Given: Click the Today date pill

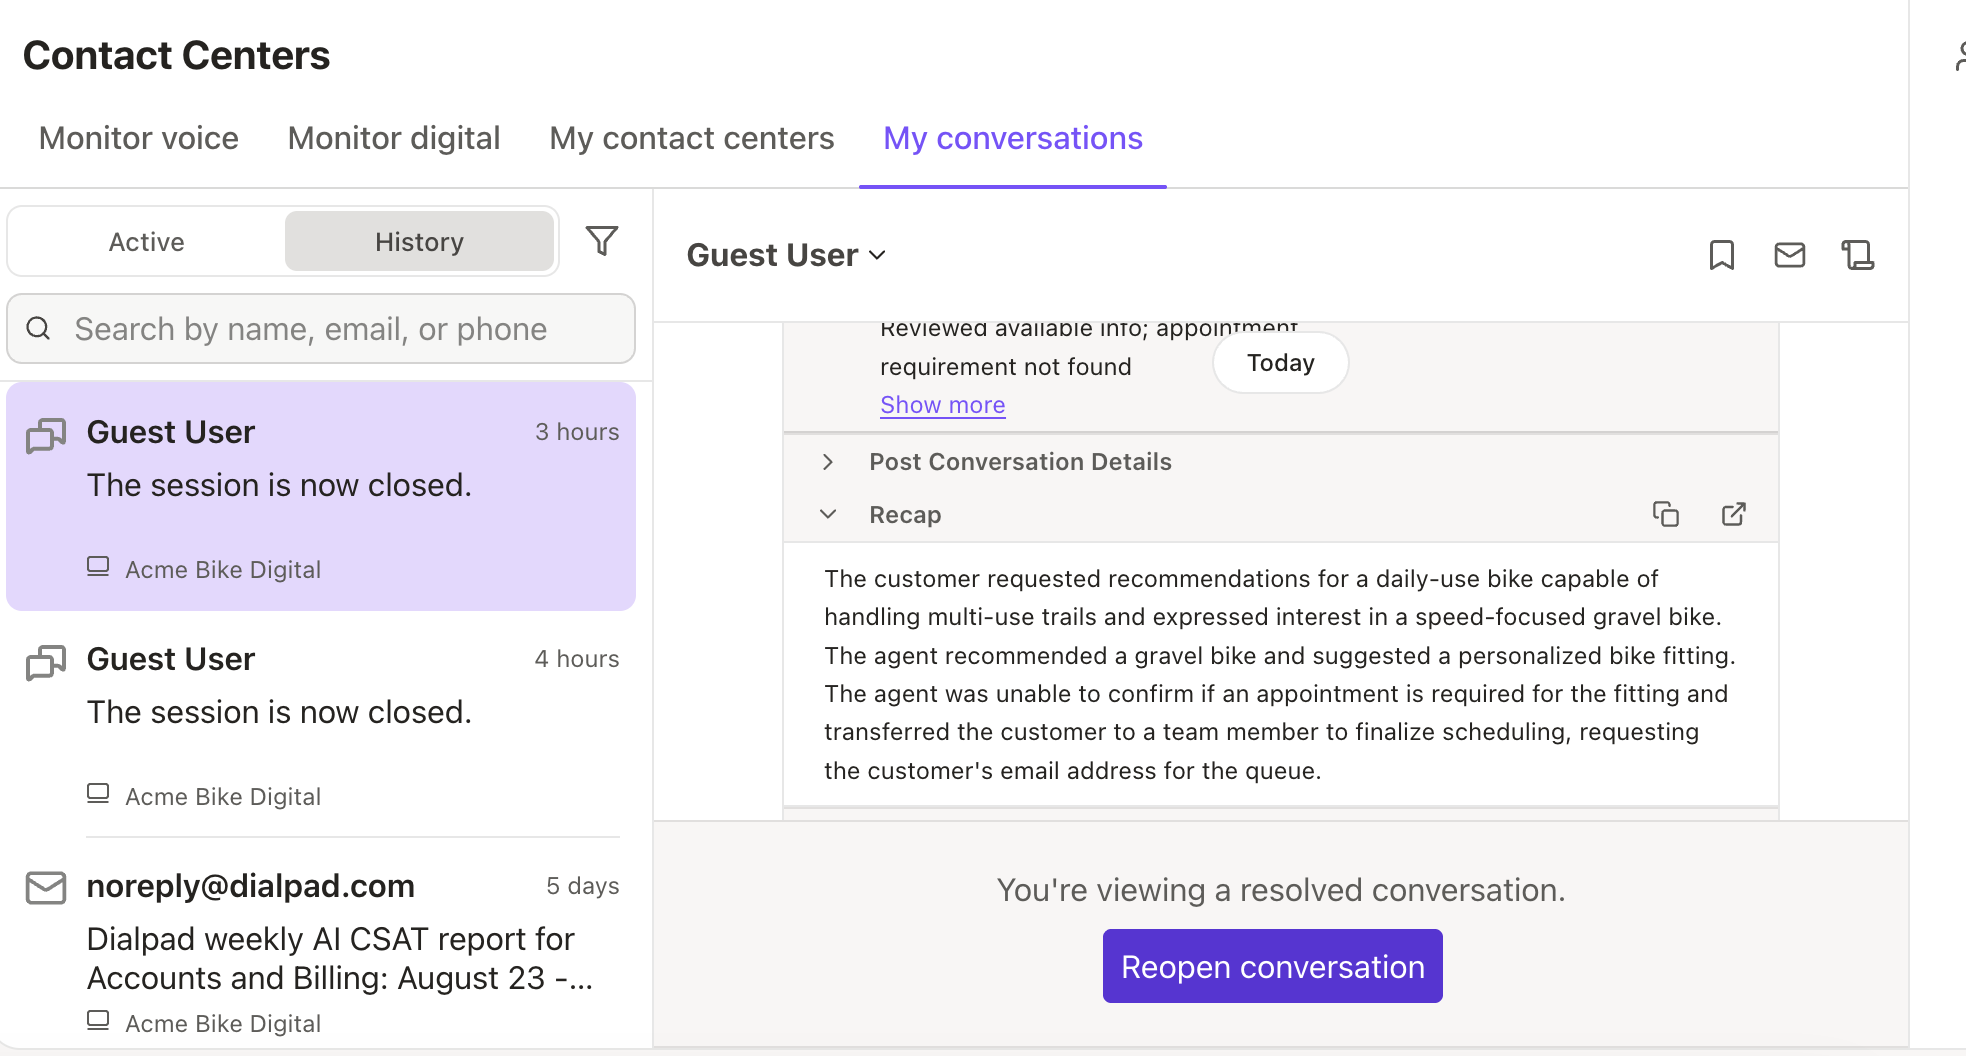Looking at the screenshot, I should (x=1281, y=363).
